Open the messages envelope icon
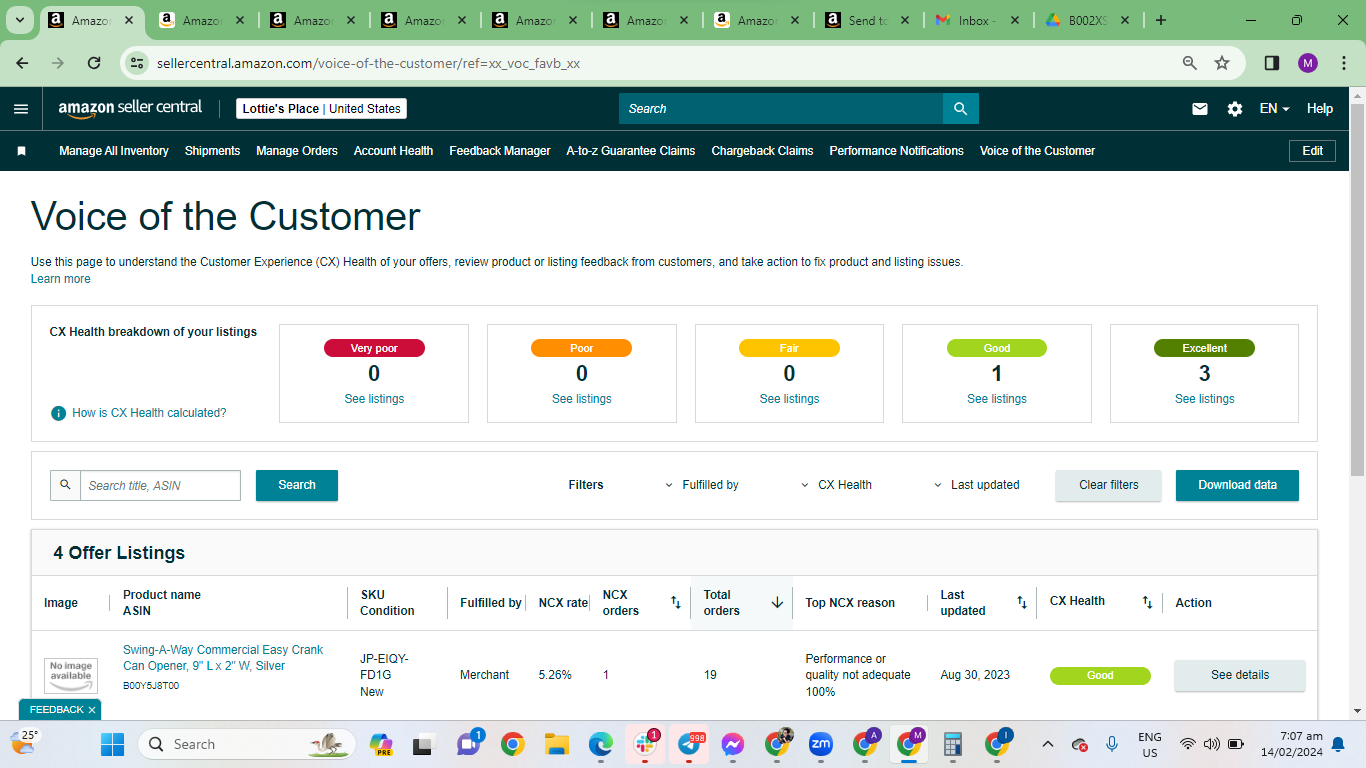Screen dimensions: 1366x768 (x=1200, y=109)
